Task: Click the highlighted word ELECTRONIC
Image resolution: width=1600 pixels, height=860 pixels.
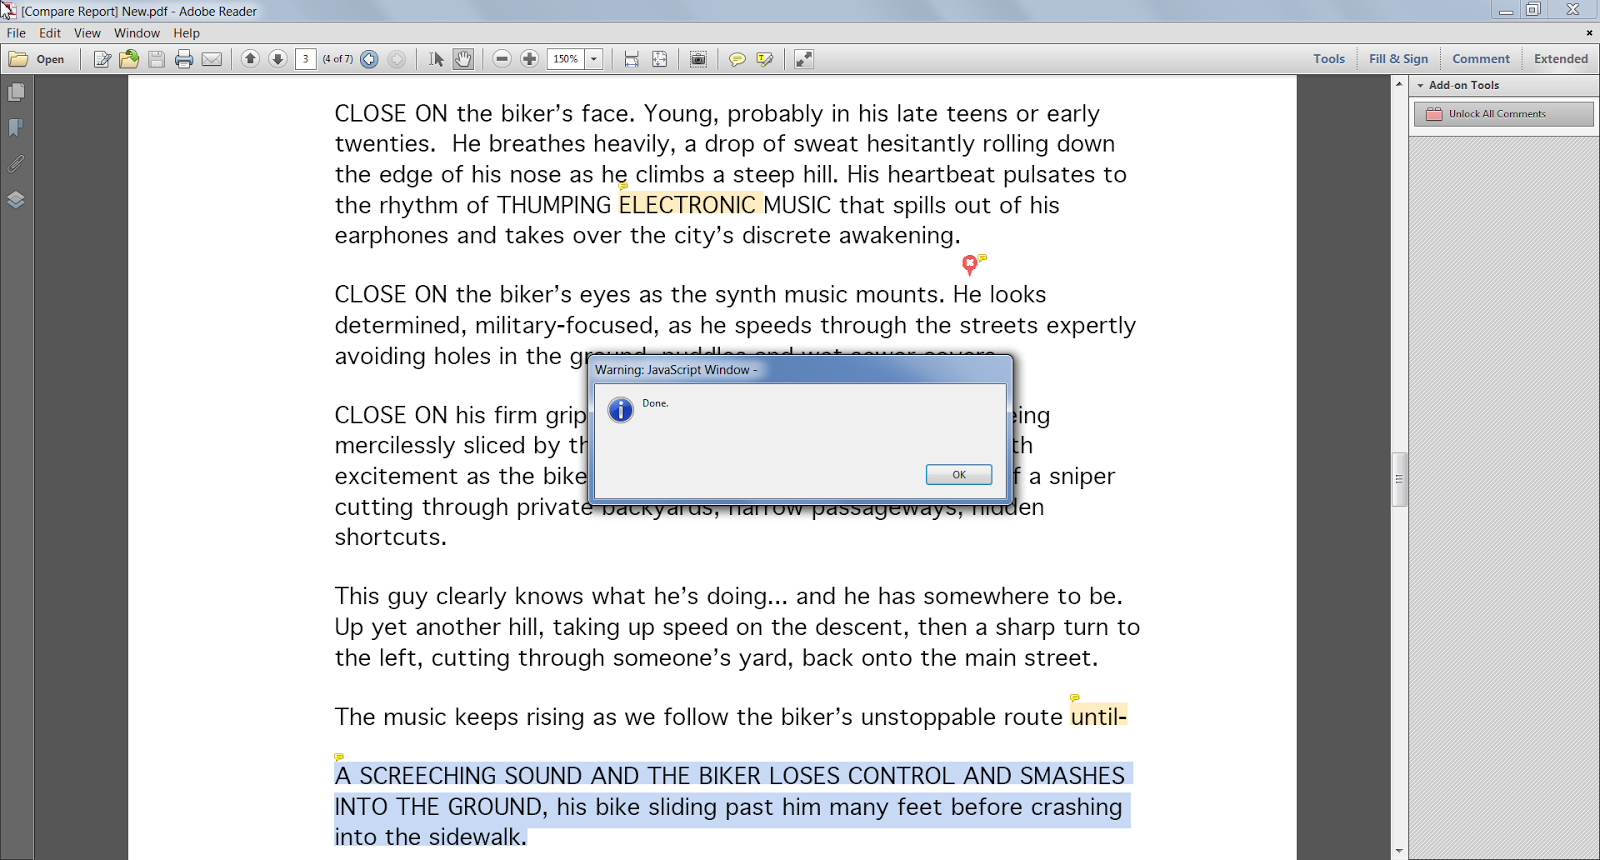Action: pyautogui.click(x=688, y=205)
